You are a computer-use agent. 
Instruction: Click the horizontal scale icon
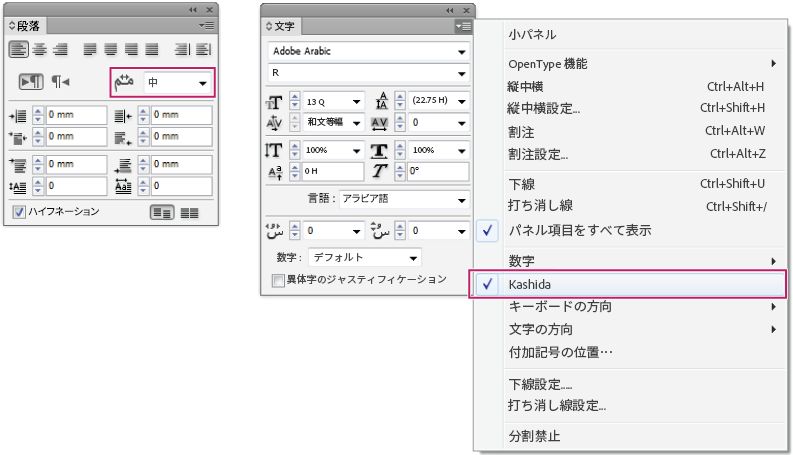coord(379,151)
